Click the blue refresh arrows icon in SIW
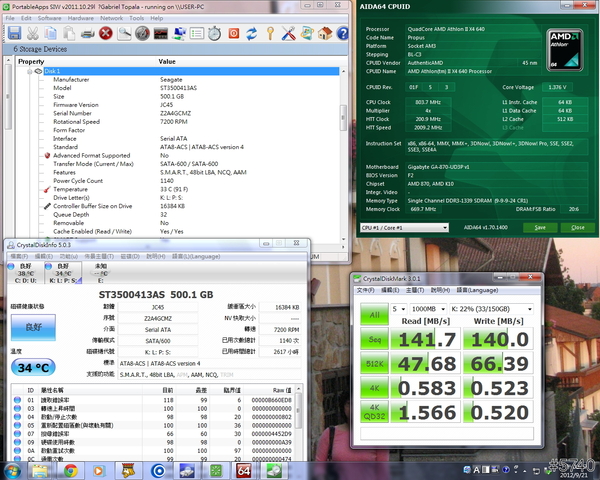The height and width of the screenshot is (480, 600). click(x=251, y=33)
